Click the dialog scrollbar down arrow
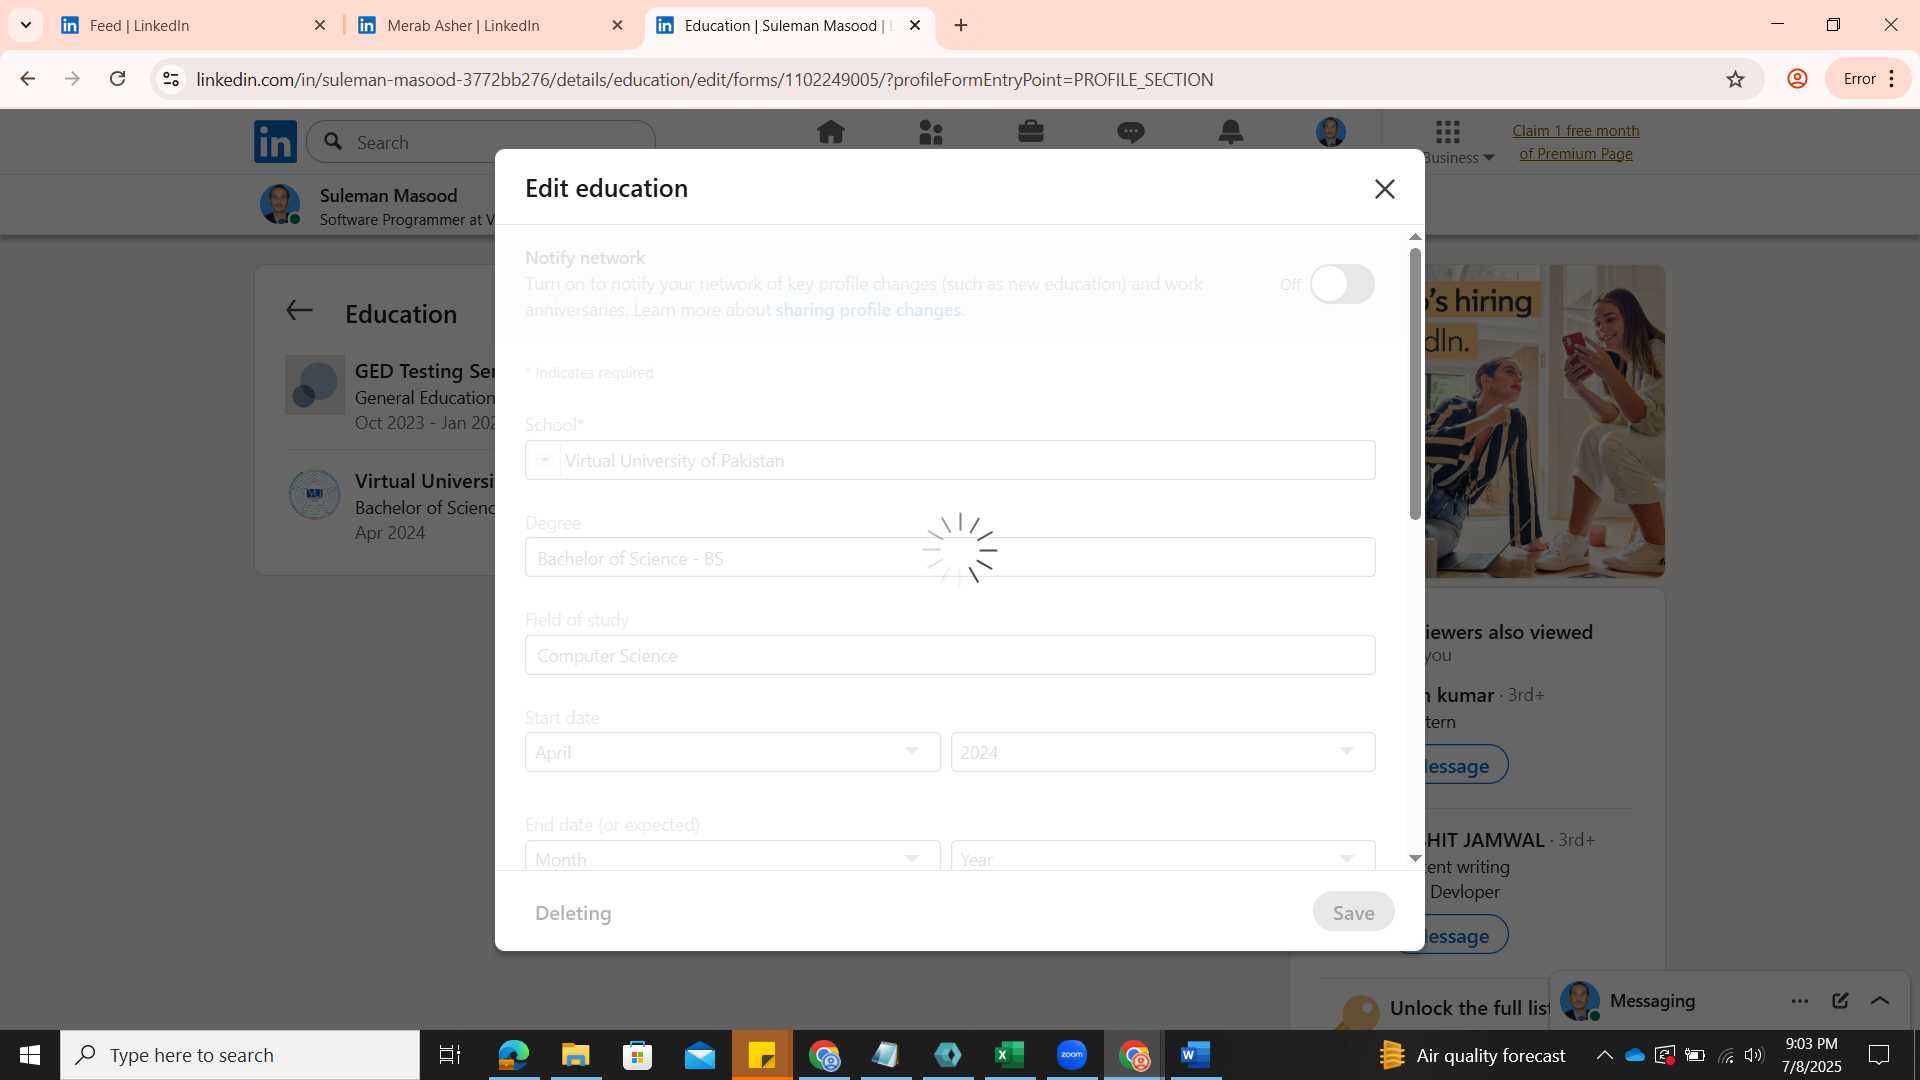1920x1080 pixels. tap(1415, 858)
